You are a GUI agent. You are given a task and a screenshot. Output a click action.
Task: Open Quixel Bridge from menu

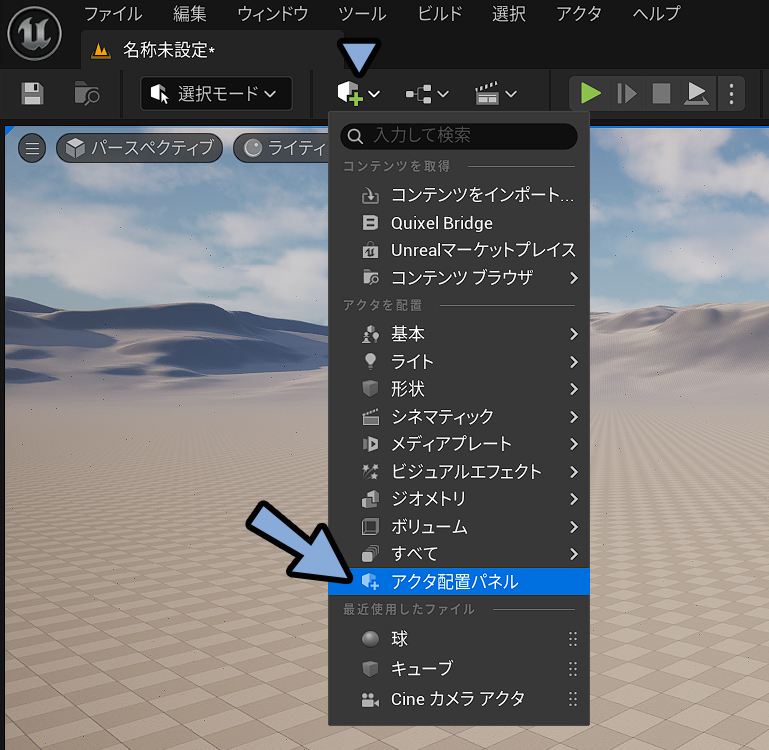[459, 223]
